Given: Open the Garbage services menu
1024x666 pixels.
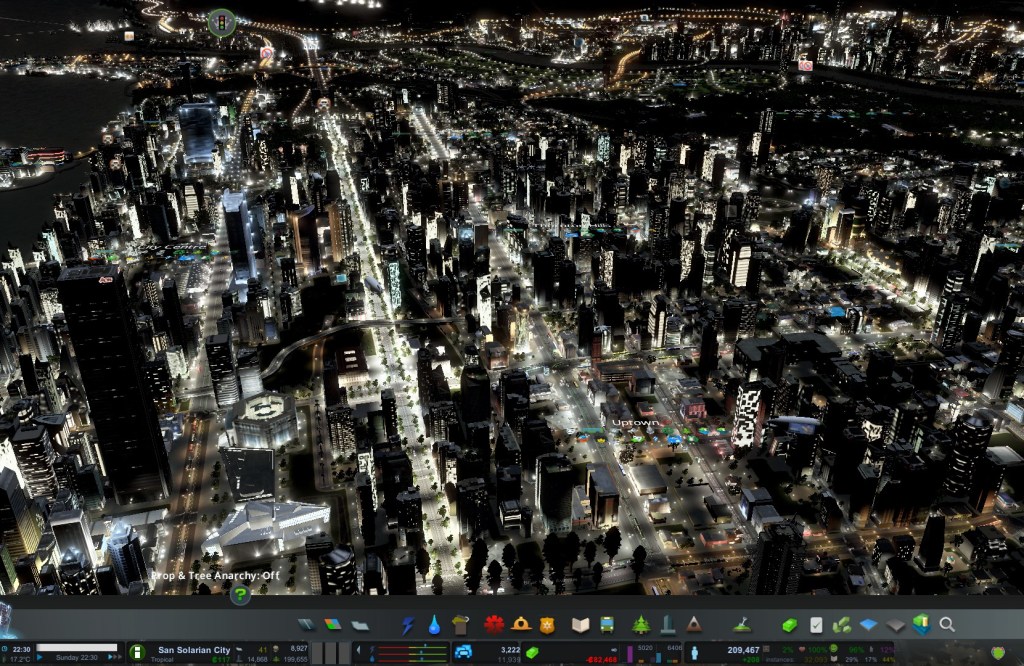Looking at the screenshot, I should coord(460,625).
